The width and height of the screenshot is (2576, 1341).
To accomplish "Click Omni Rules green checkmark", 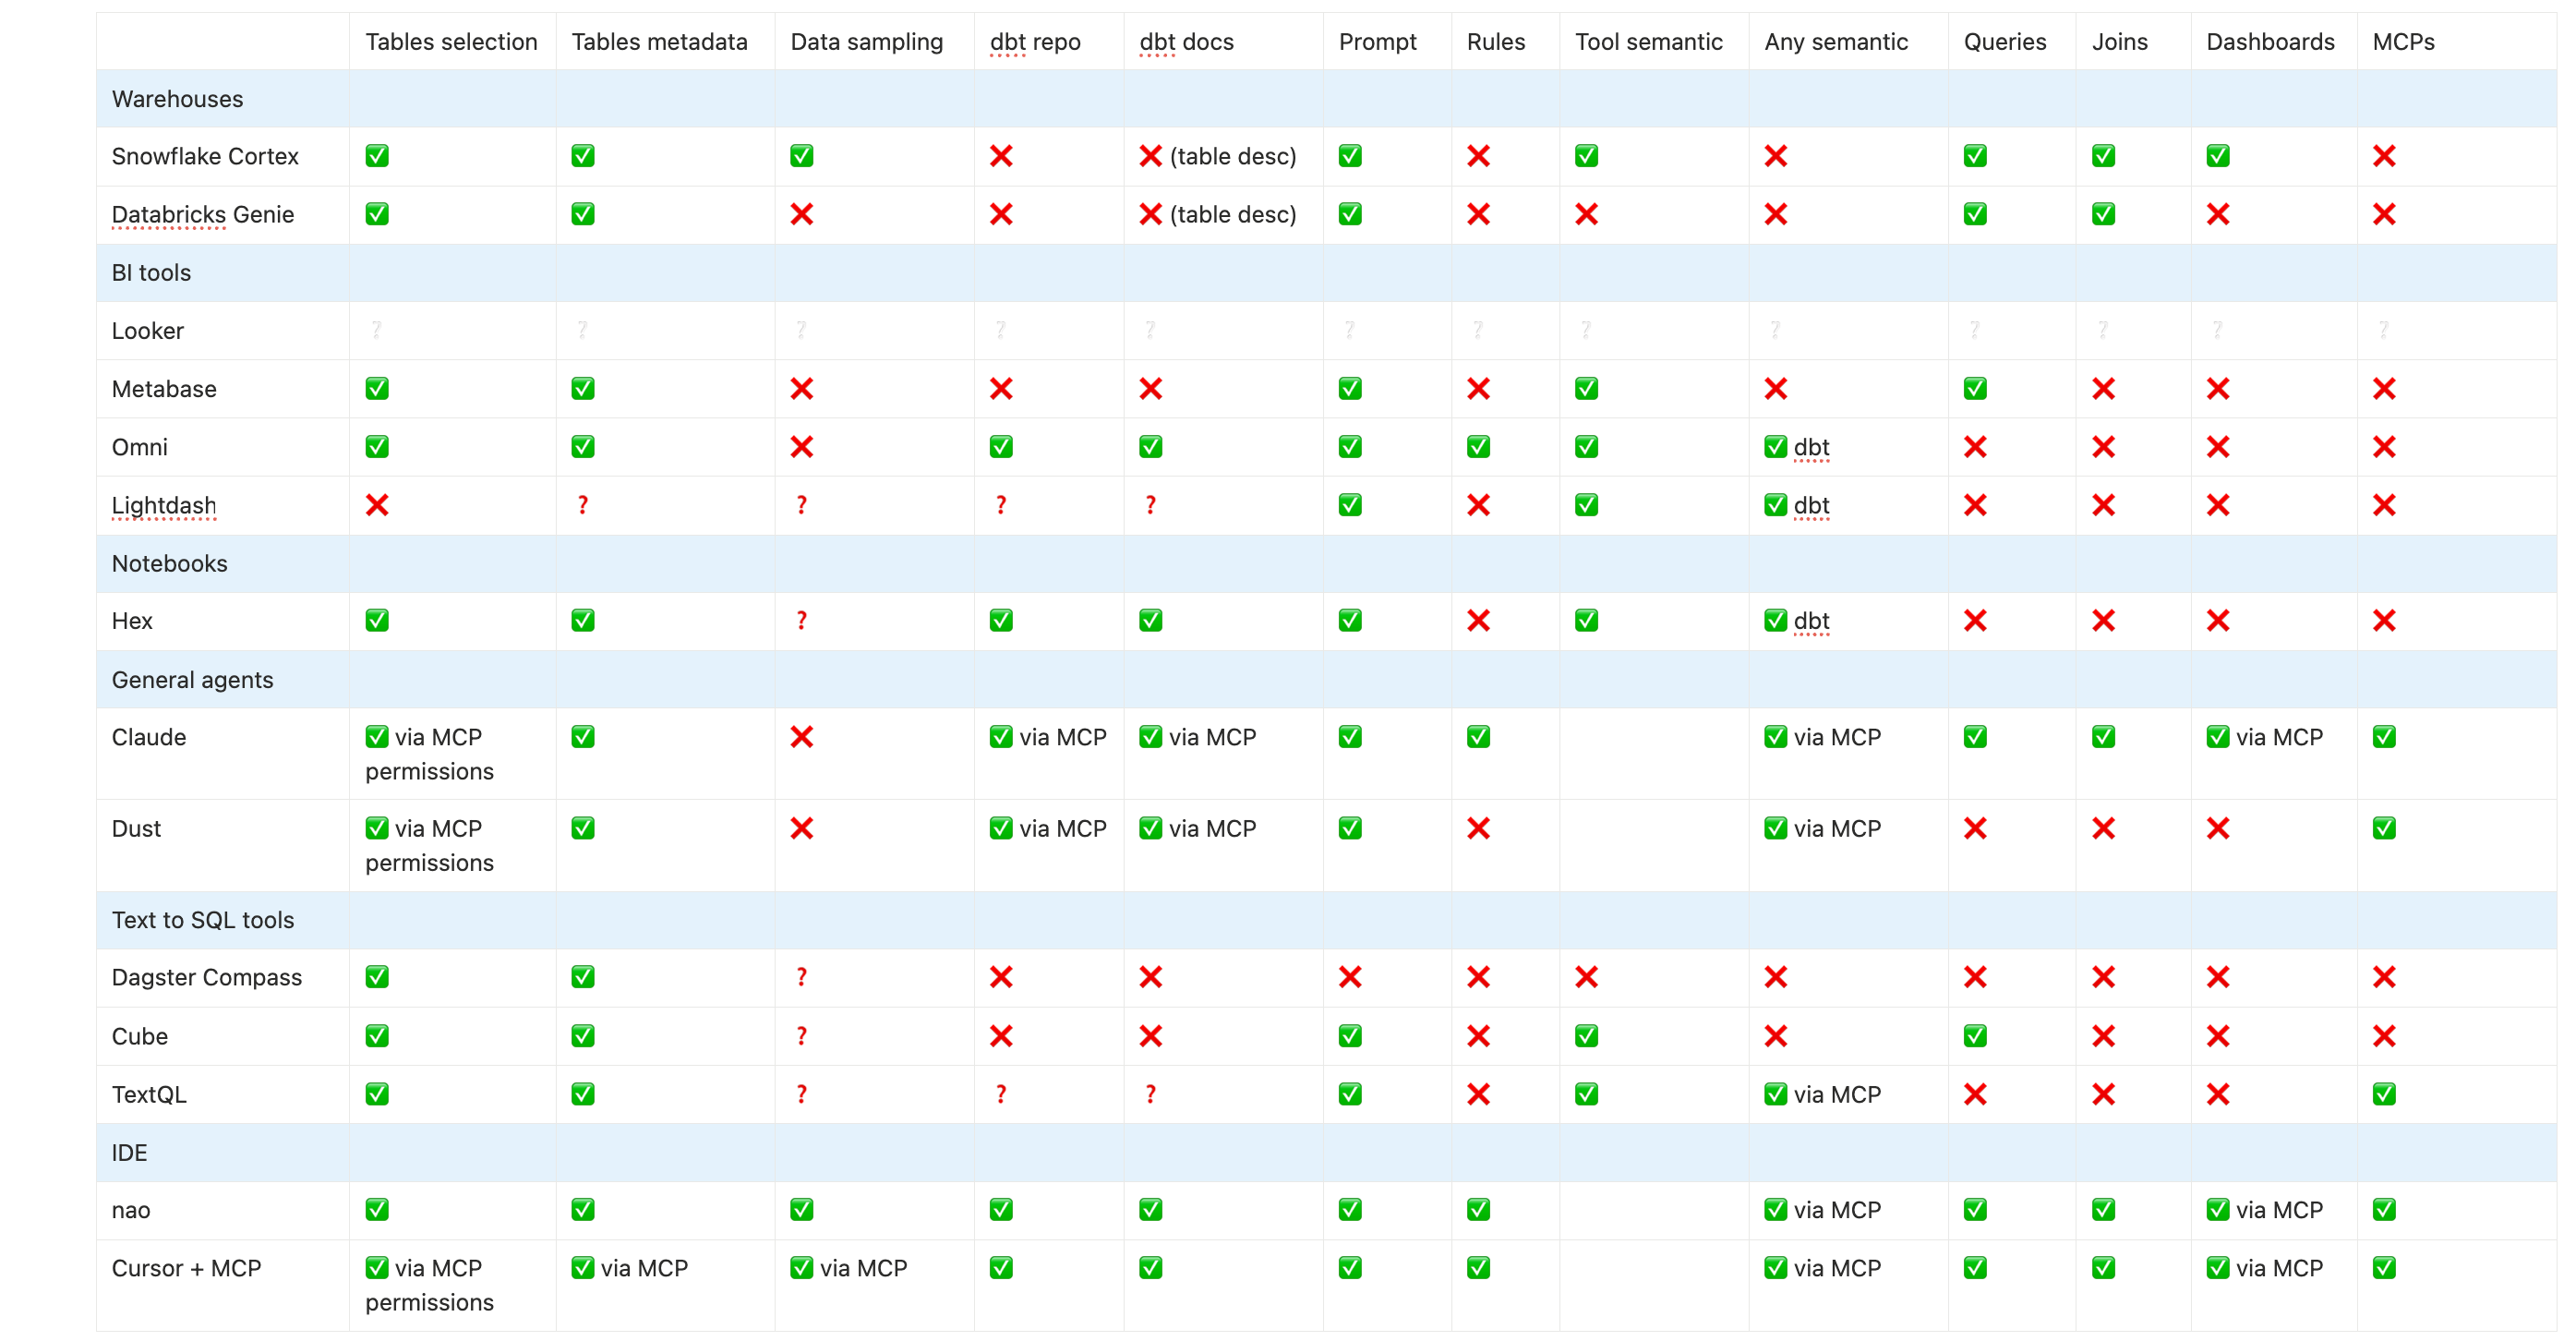I will (1478, 447).
